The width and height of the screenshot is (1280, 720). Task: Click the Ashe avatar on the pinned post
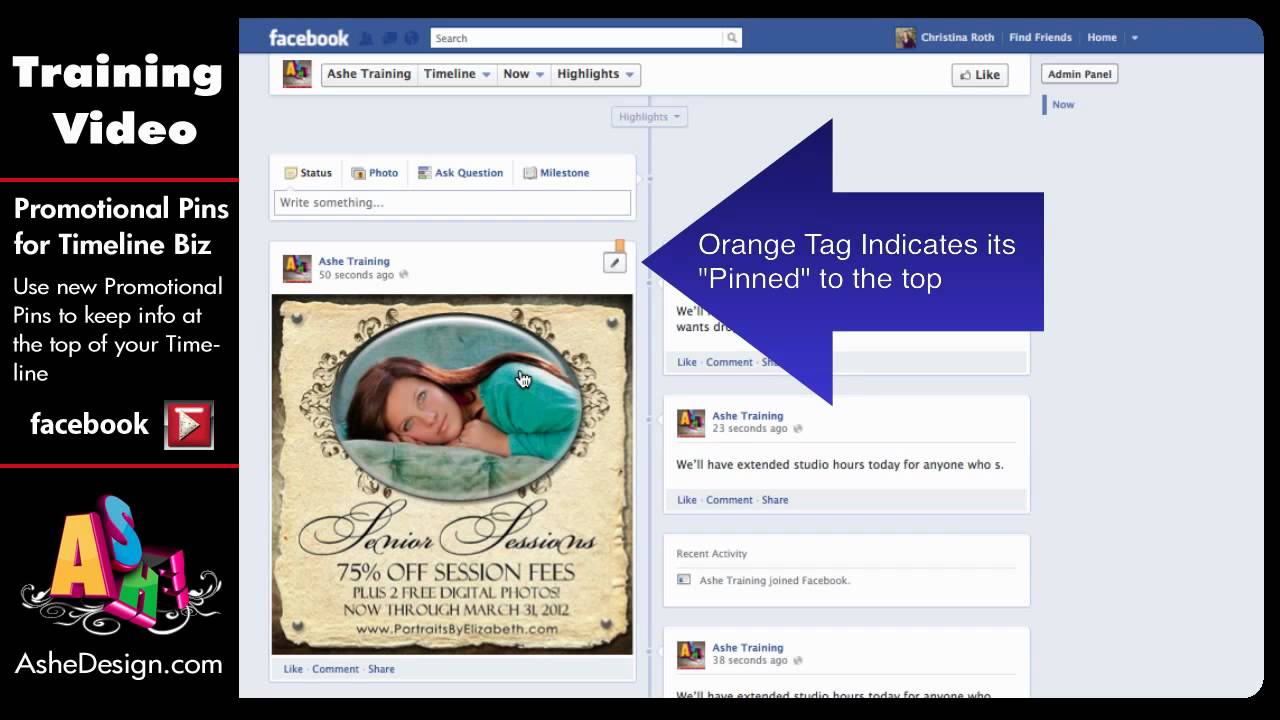tap(297, 268)
